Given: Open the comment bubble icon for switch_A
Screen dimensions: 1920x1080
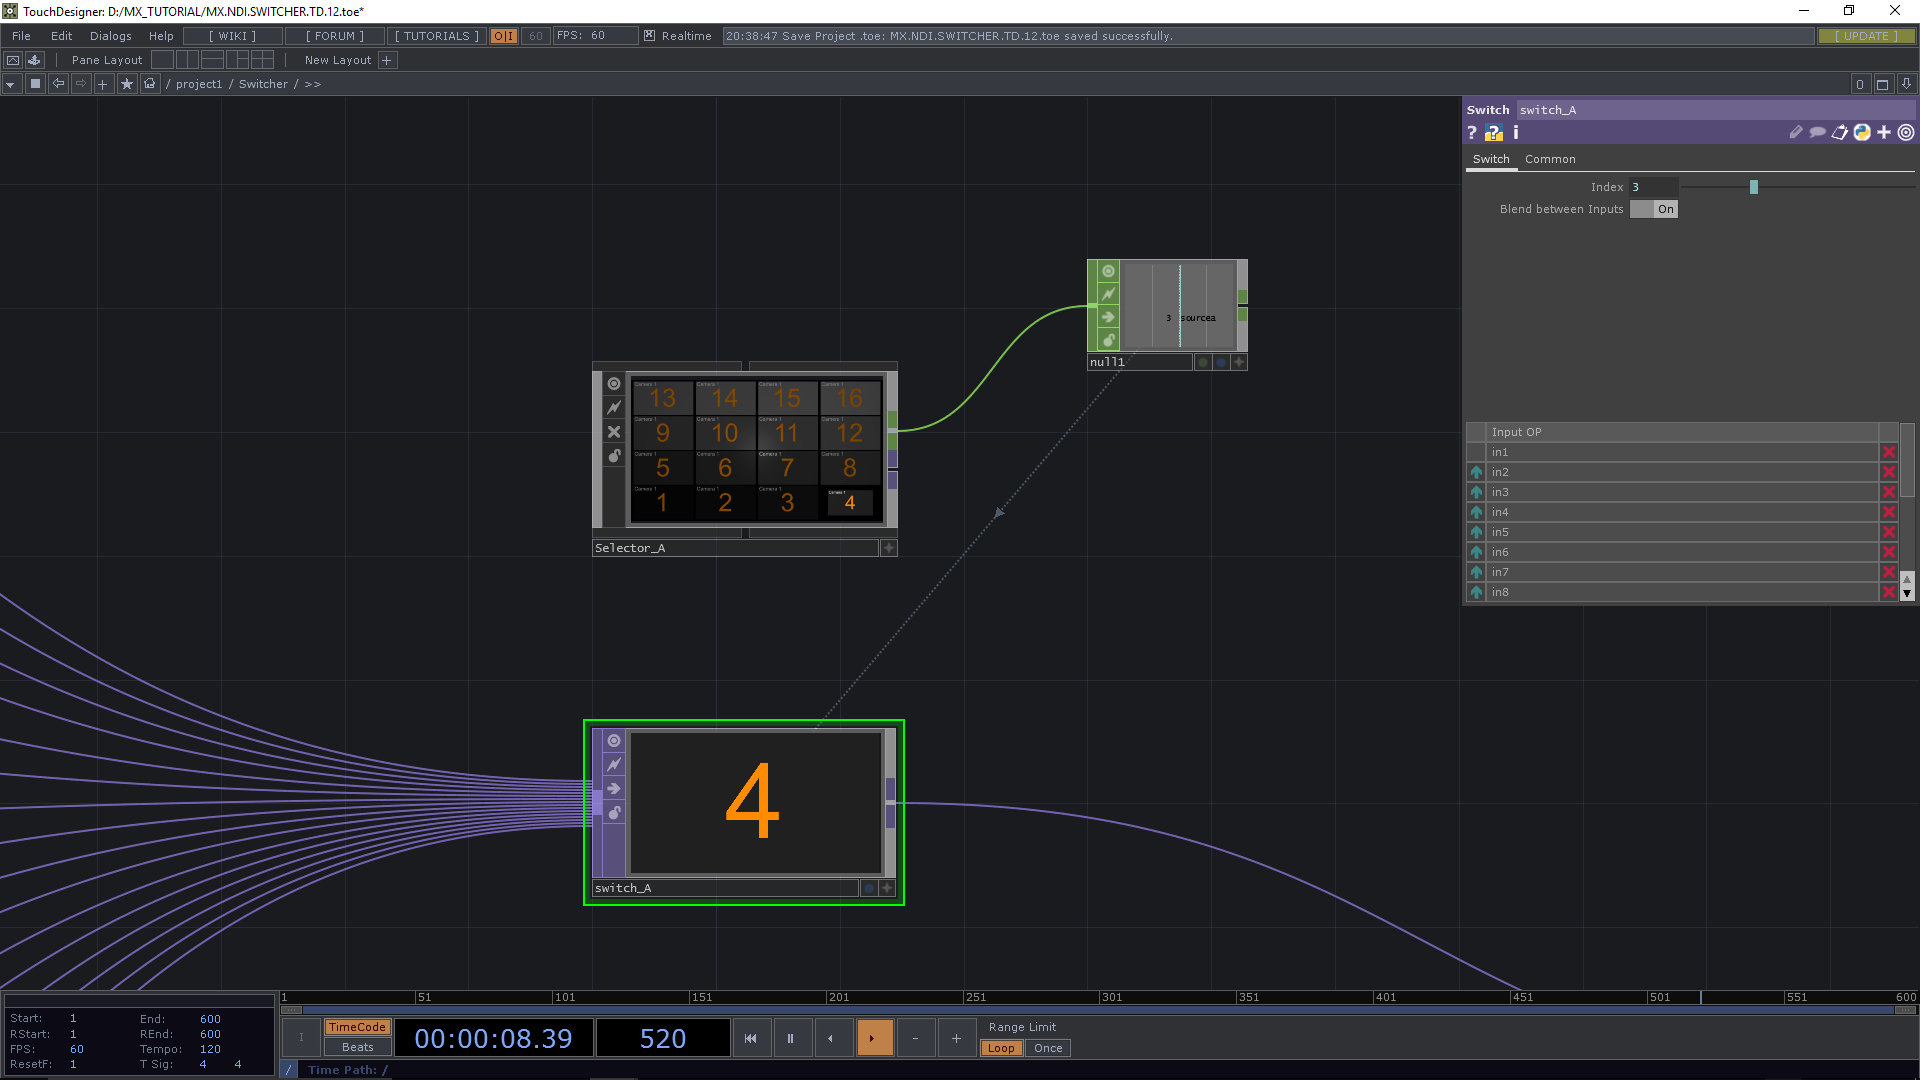Looking at the screenshot, I should (1817, 132).
